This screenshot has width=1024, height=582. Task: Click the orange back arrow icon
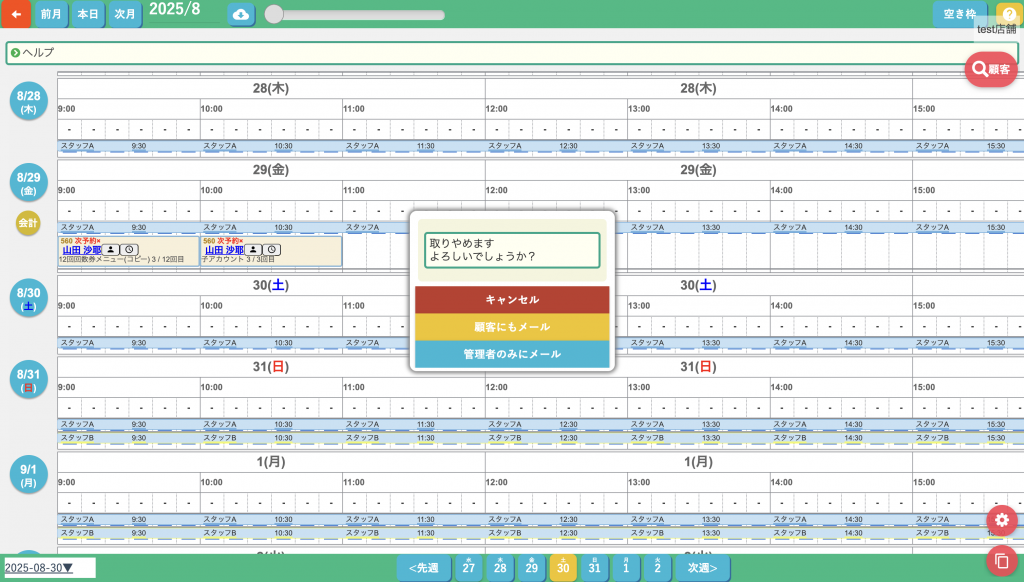(15, 14)
